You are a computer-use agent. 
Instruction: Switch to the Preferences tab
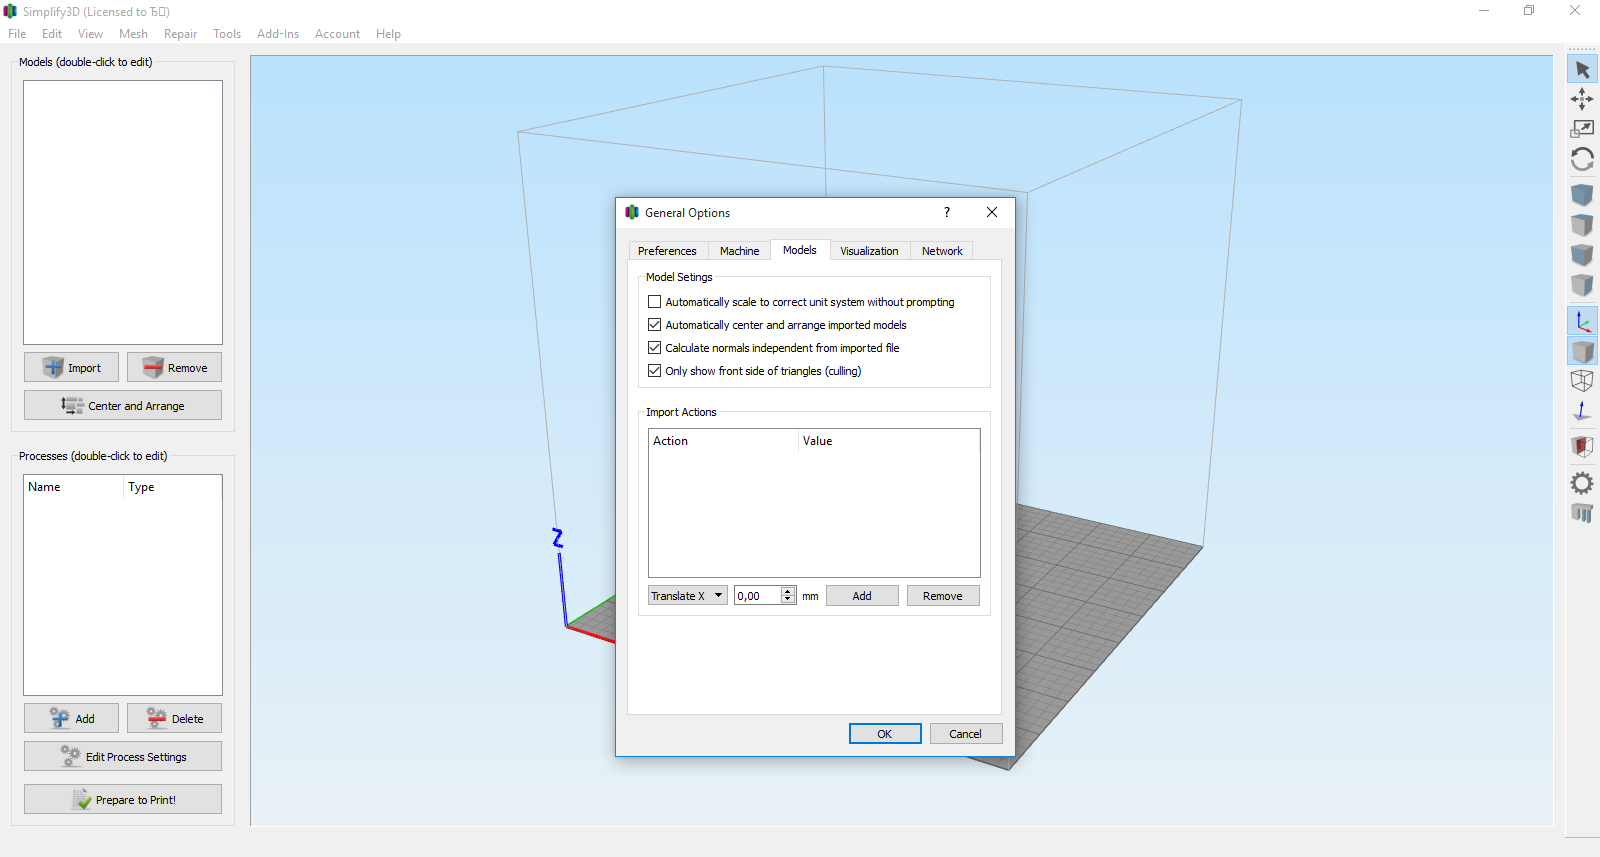click(667, 251)
